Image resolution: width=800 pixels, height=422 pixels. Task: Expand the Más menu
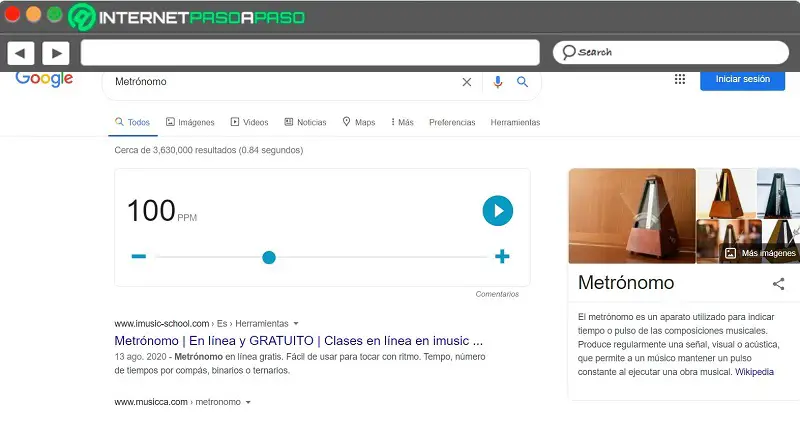(x=402, y=122)
